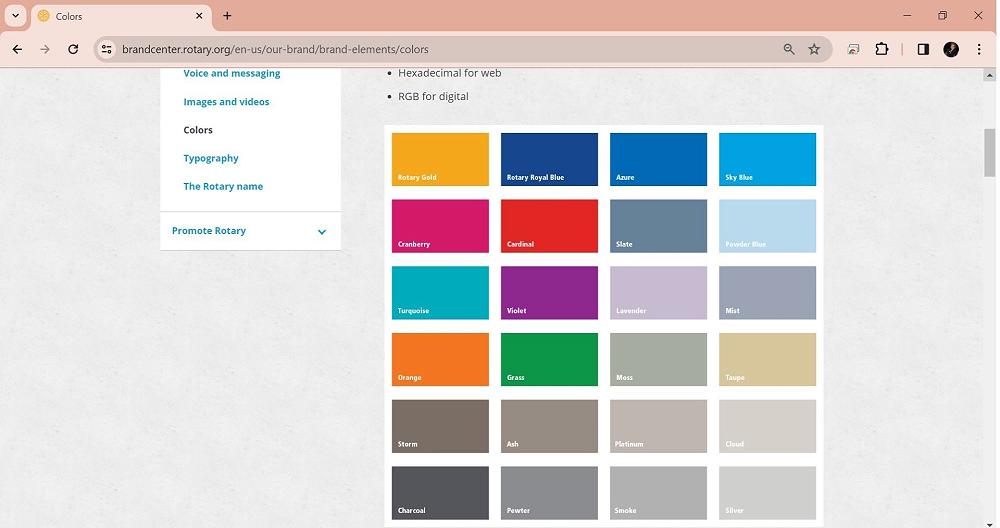The width and height of the screenshot is (1000, 528).
Task: Select the Rotary Royal Blue swatch
Action: pyautogui.click(x=549, y=159)
